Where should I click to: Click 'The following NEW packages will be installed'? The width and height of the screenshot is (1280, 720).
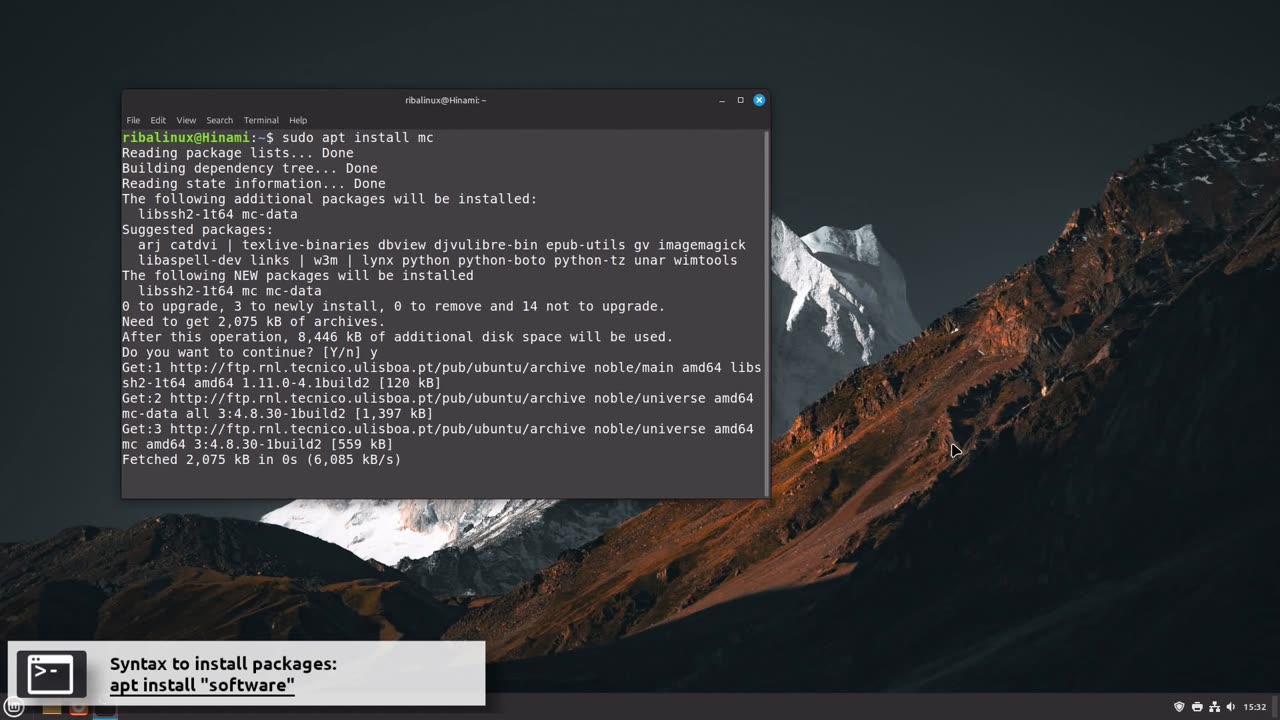(298, 275)
